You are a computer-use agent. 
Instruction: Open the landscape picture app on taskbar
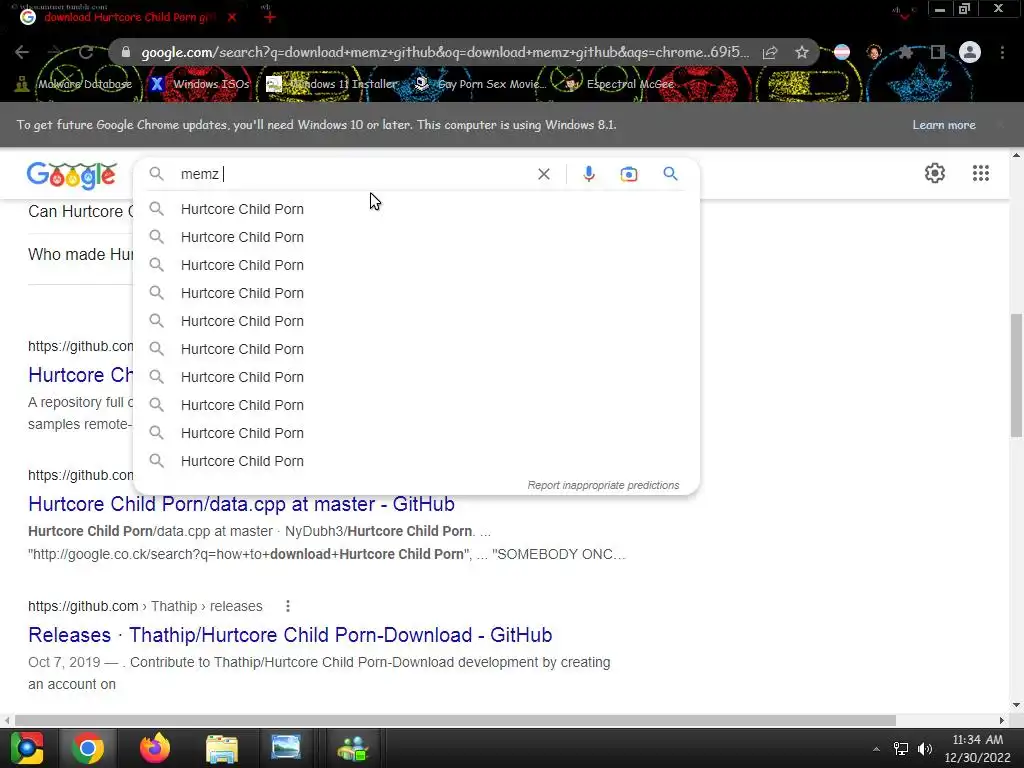point(286,748)
